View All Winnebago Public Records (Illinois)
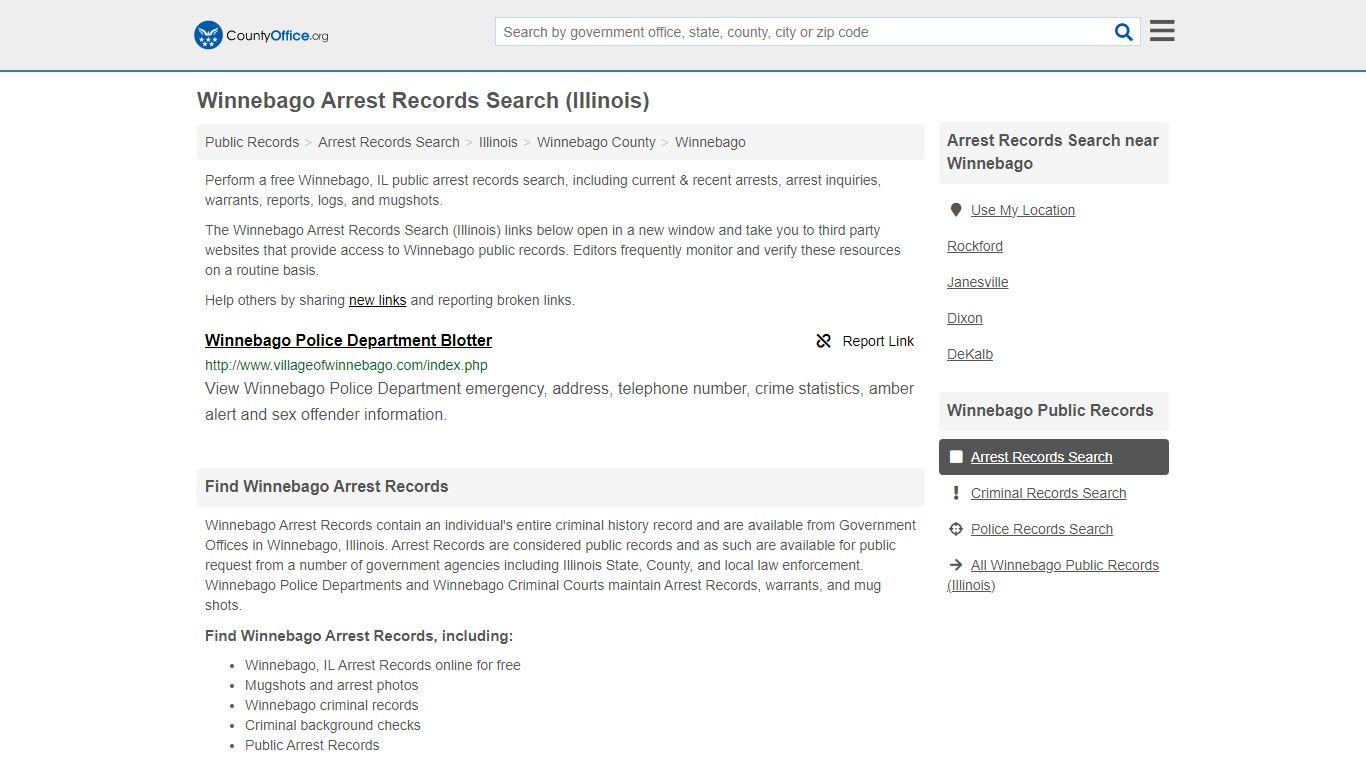 pyautogui.click(x=1053, y=575)
